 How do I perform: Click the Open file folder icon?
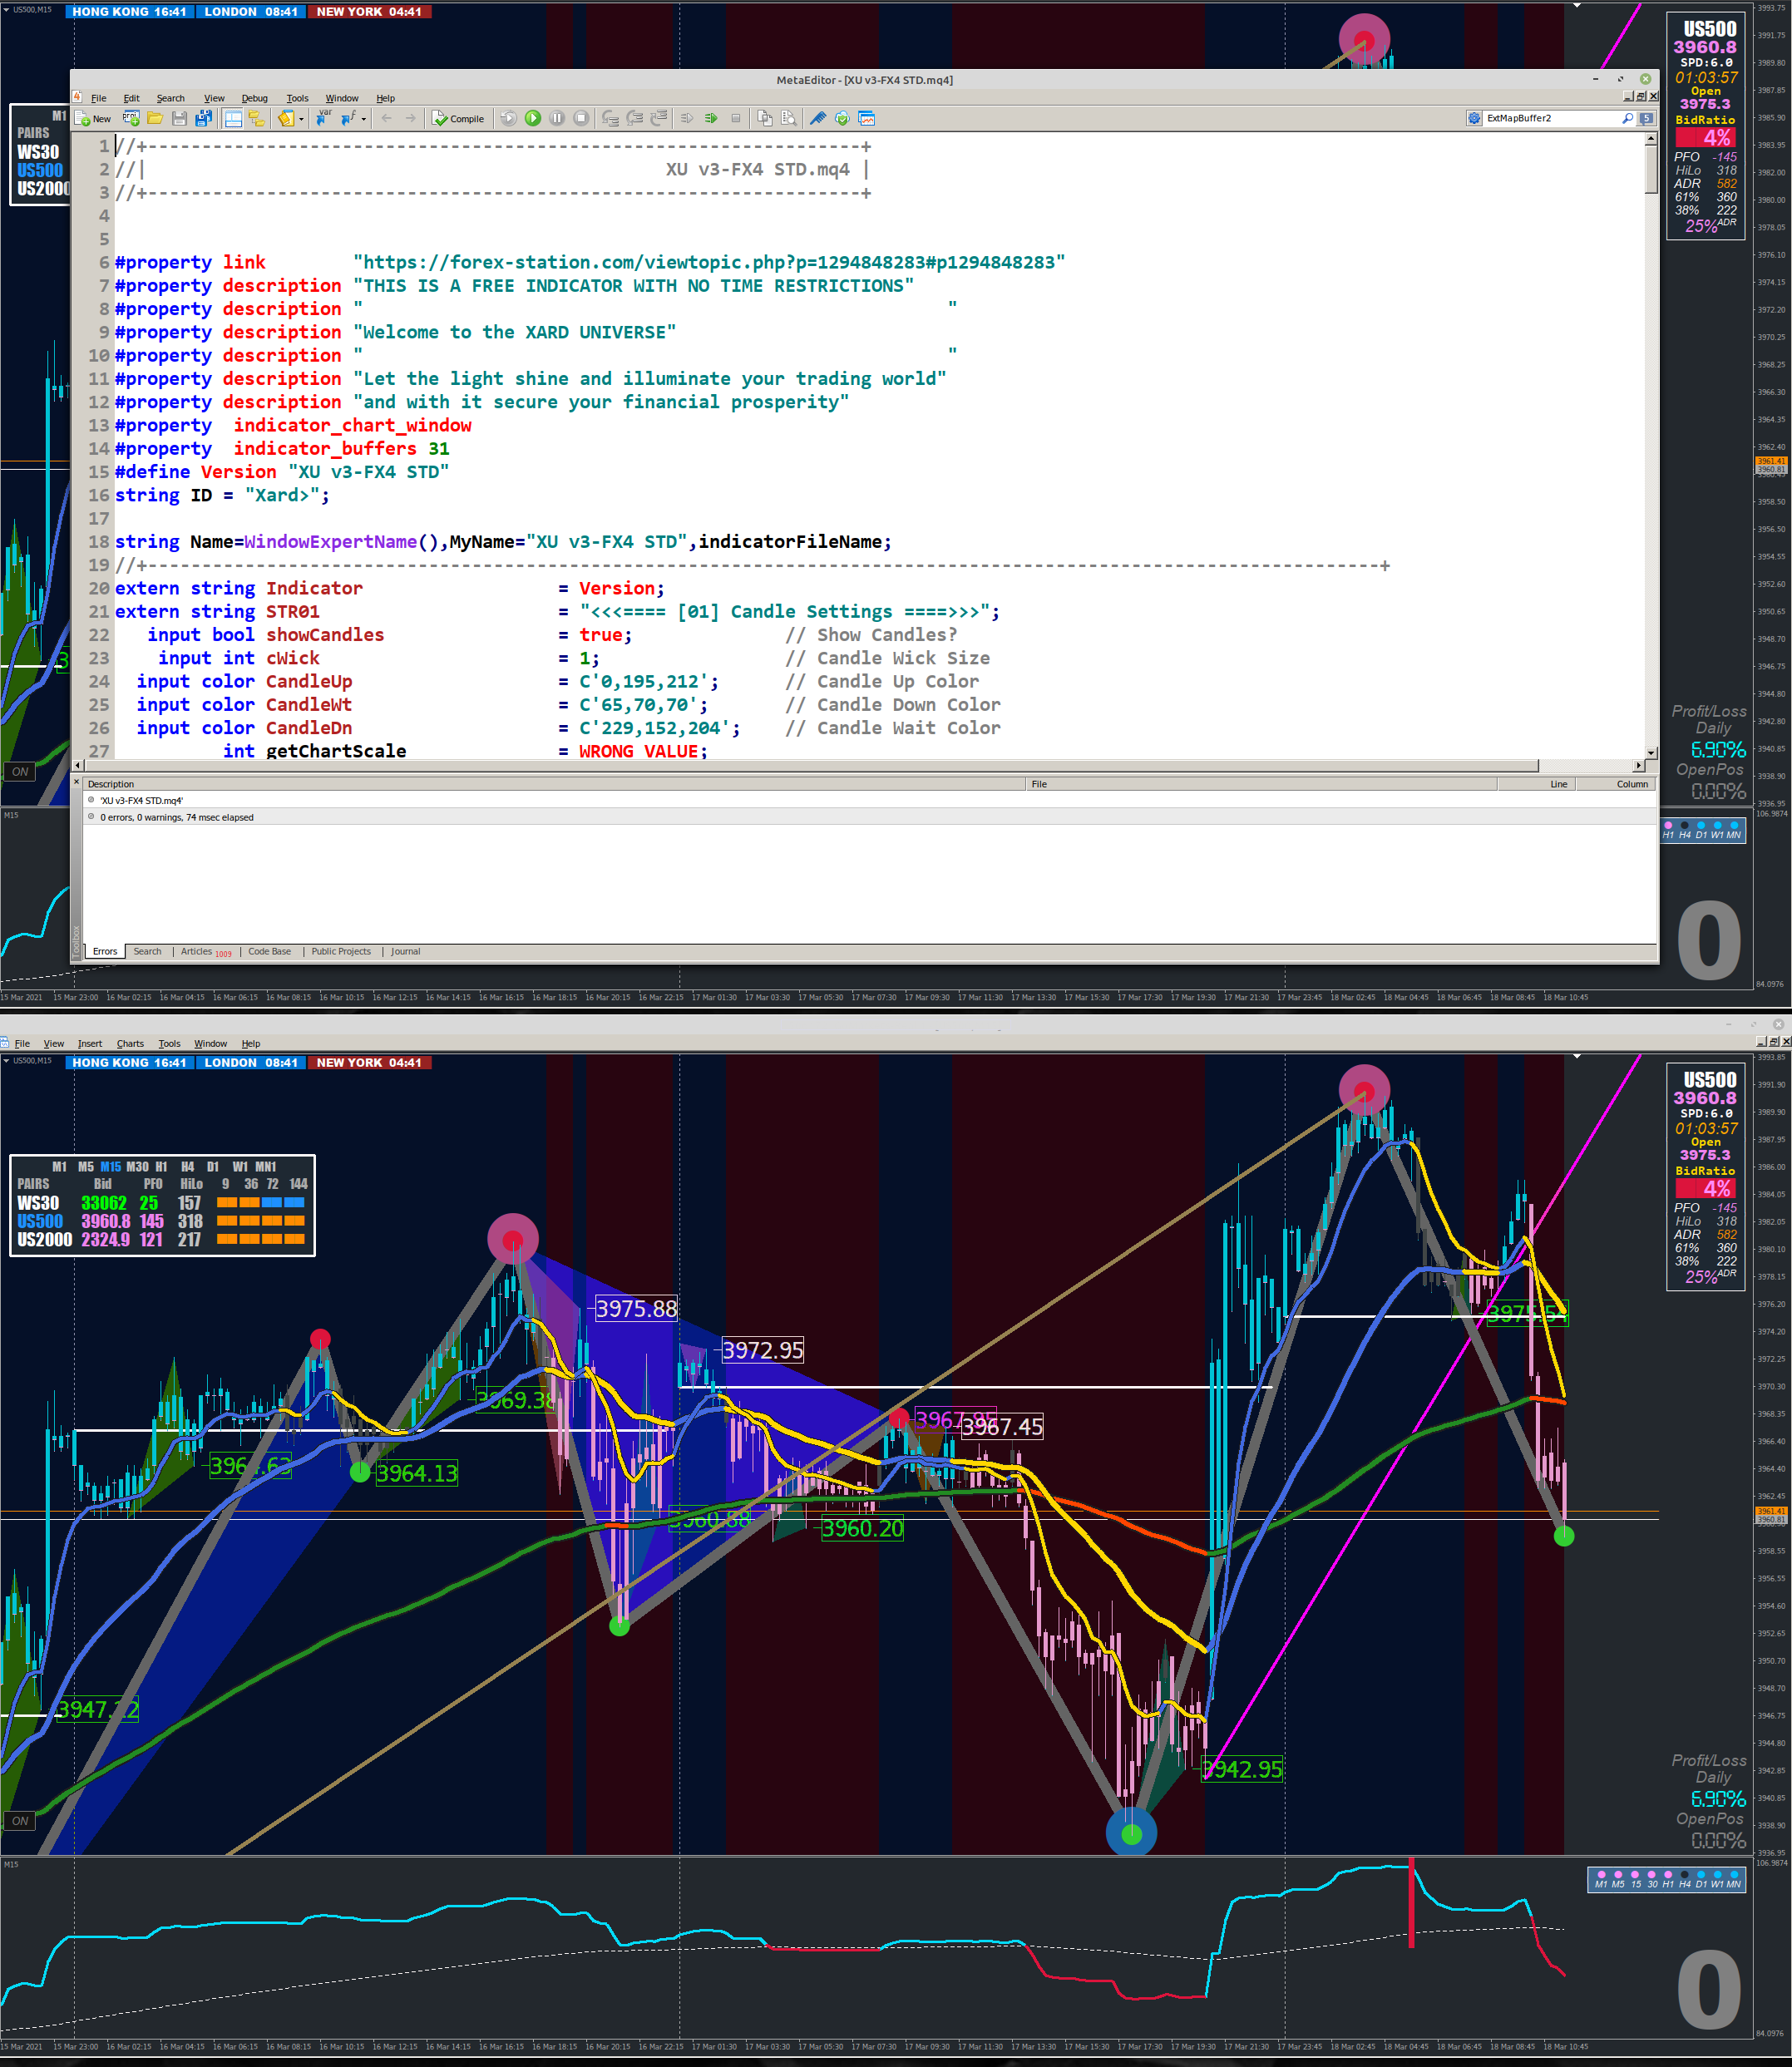click(x=155, y=118)
